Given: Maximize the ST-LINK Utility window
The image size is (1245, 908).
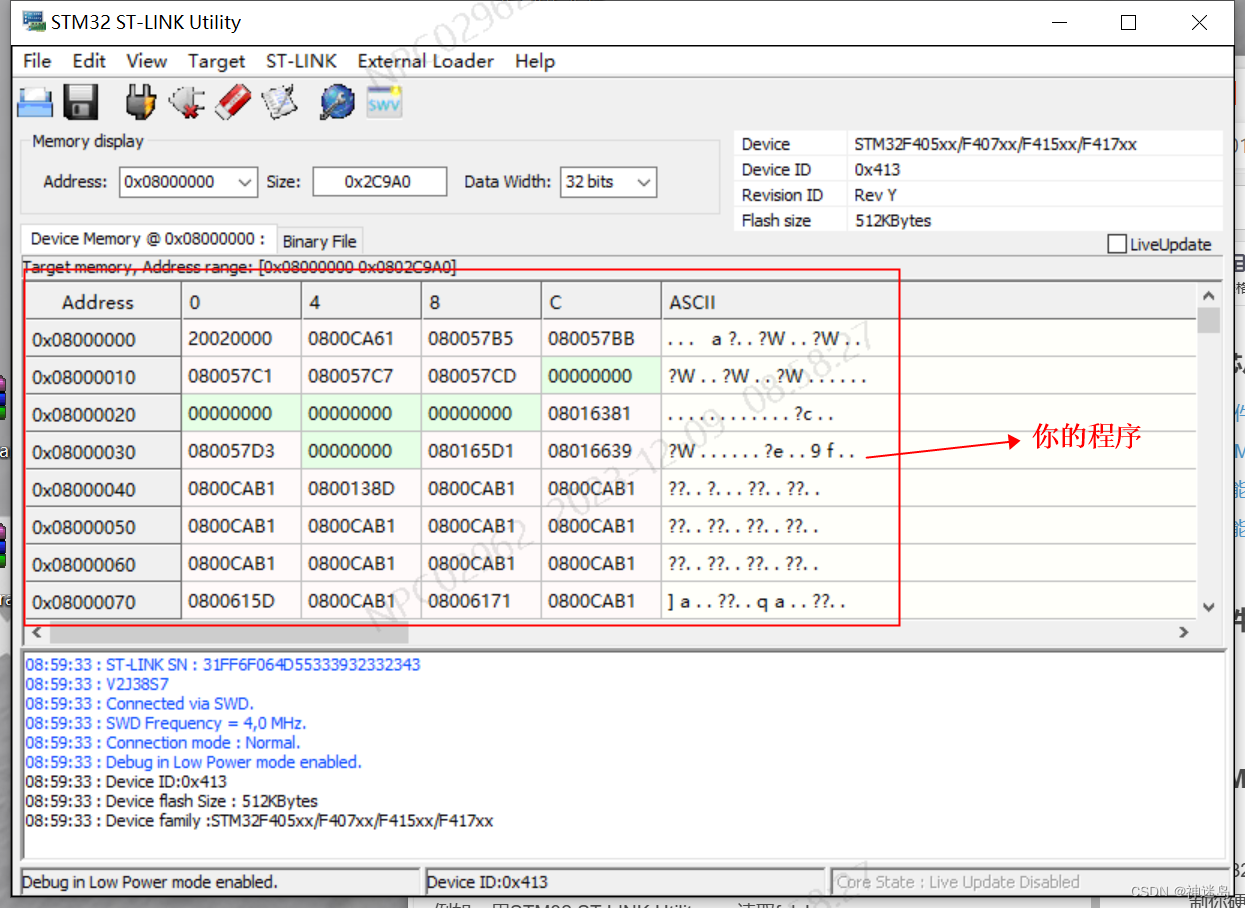Looking at the screenshot, I should pos(1128,22).
